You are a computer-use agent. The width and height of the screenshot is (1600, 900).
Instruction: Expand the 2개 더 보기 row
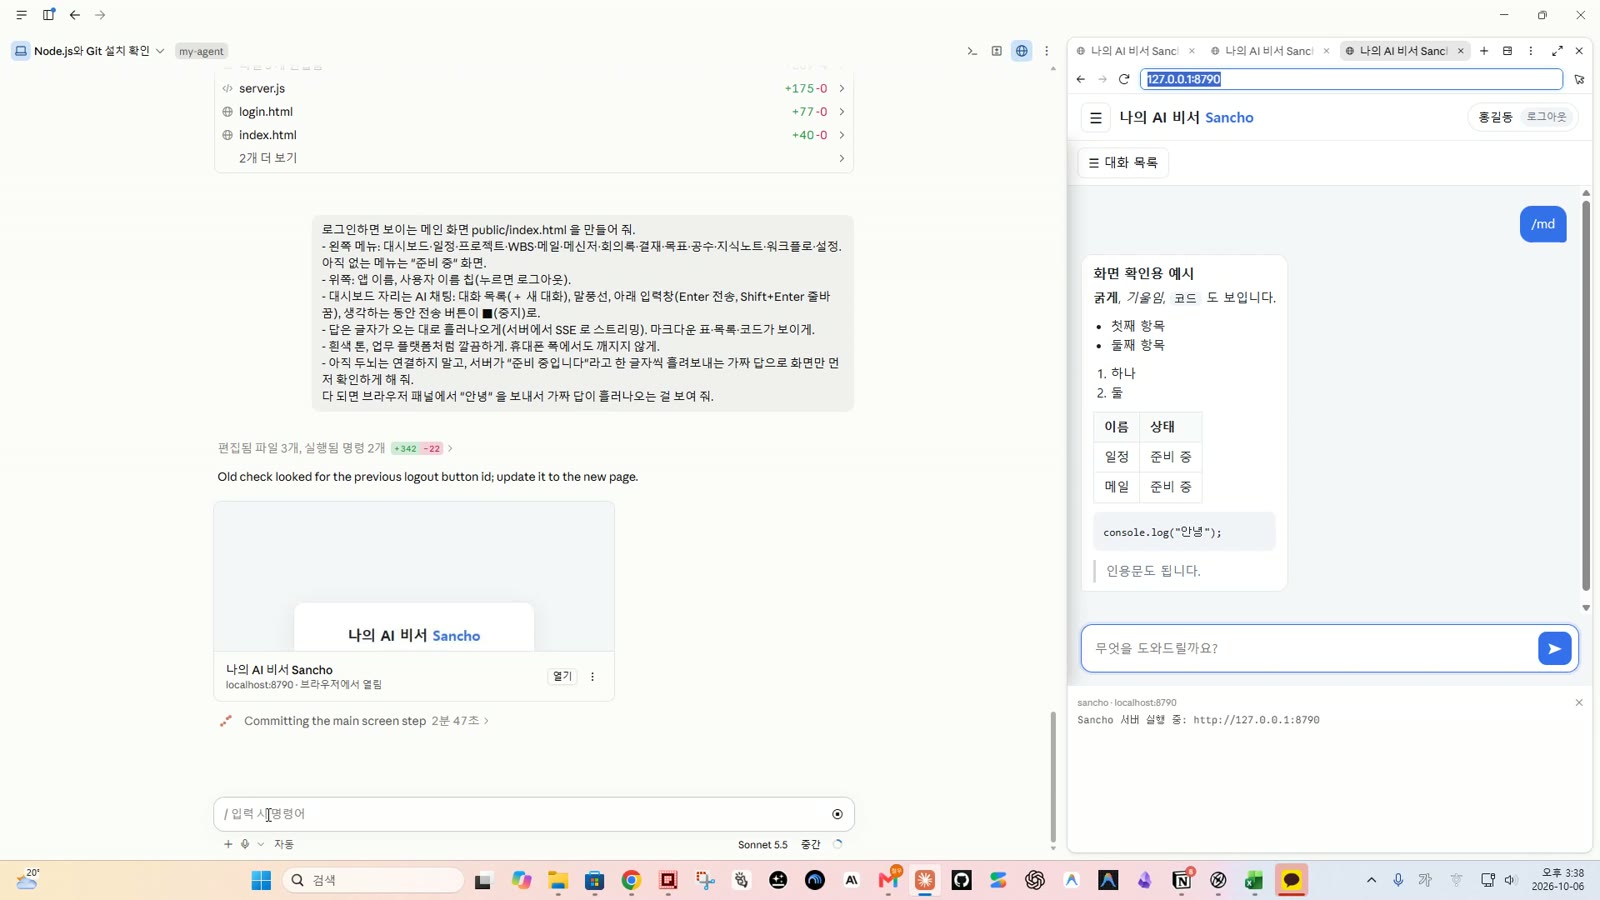point(534,158)
